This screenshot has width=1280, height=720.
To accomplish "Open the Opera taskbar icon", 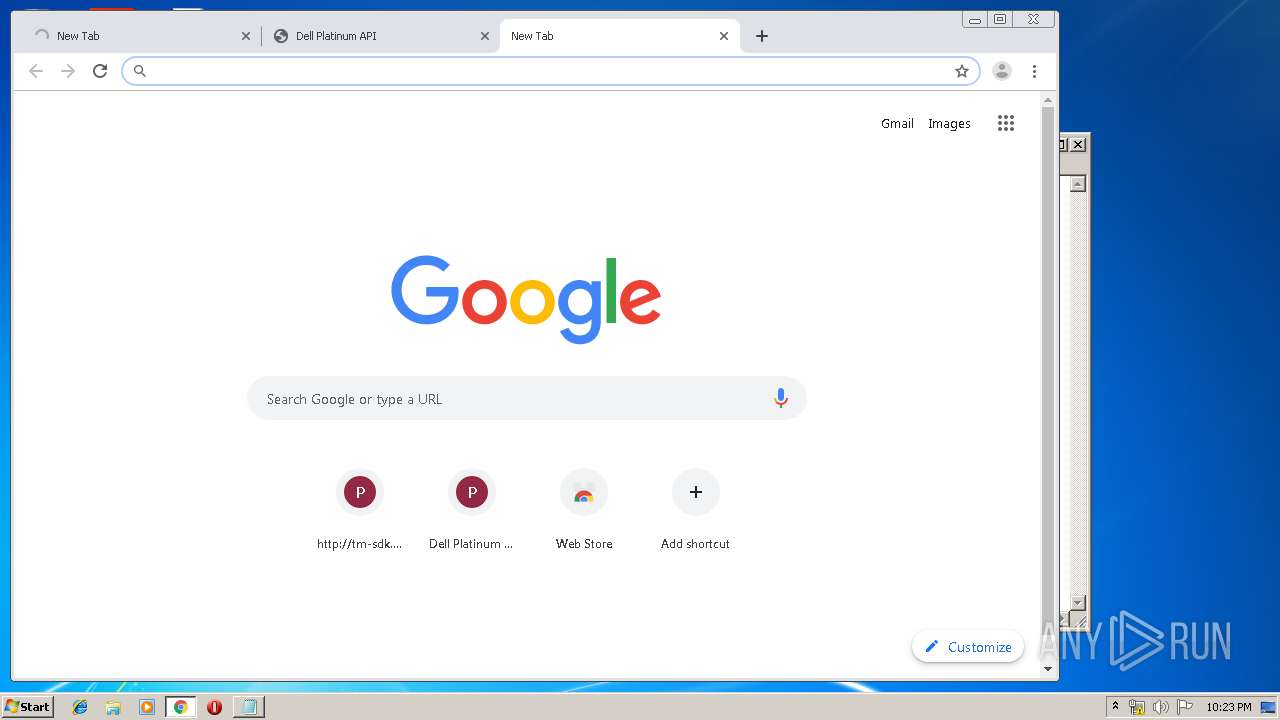I will click(x=214, y=707).
